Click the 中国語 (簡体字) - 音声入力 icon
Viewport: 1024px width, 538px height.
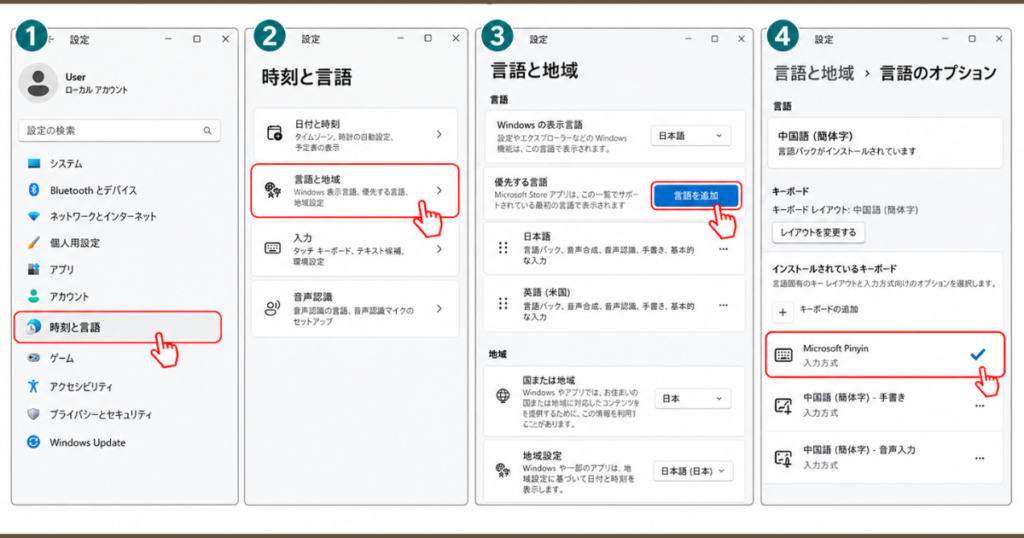click(x=783, y=458)
